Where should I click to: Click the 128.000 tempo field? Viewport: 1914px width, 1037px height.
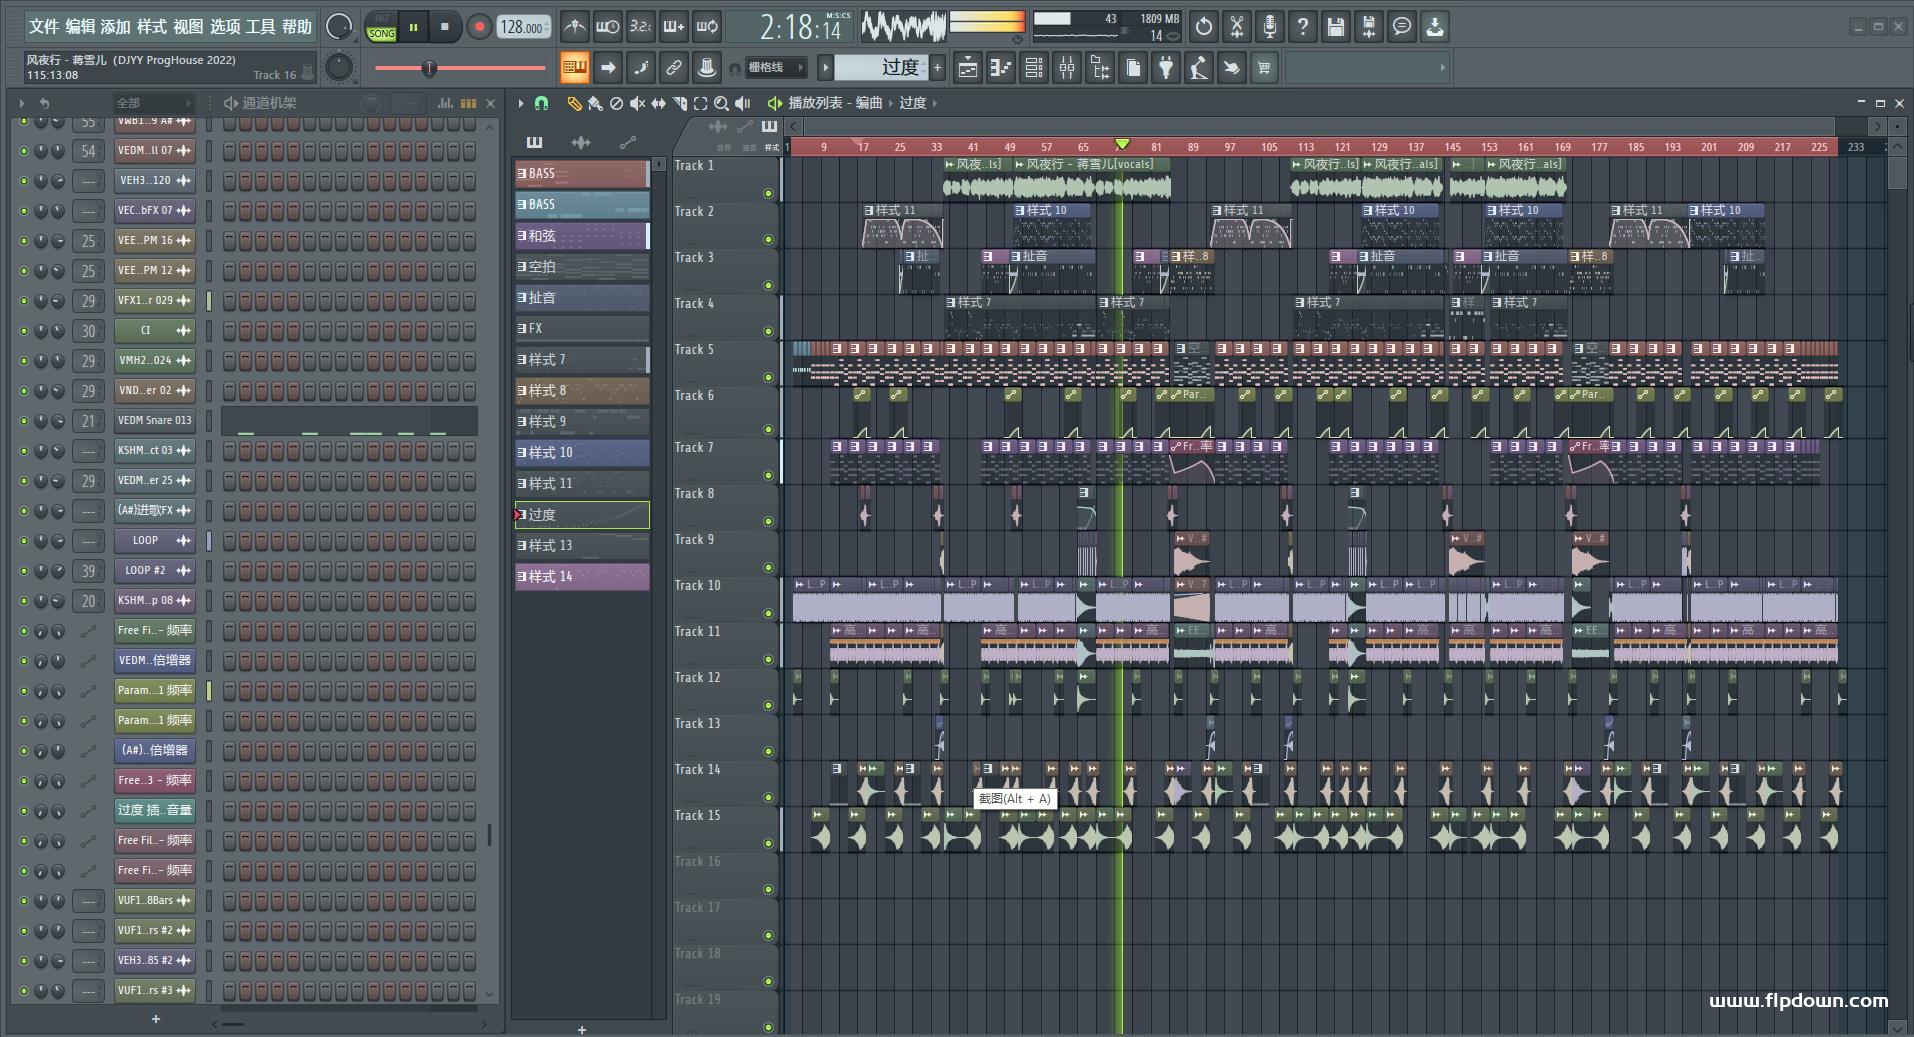click(x=523, y=27)
